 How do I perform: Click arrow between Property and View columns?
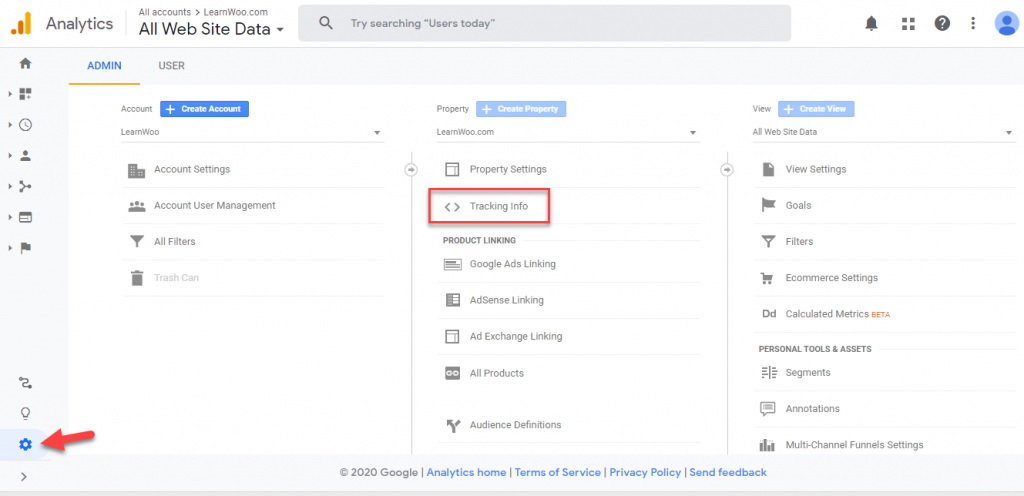click(727, 170)
